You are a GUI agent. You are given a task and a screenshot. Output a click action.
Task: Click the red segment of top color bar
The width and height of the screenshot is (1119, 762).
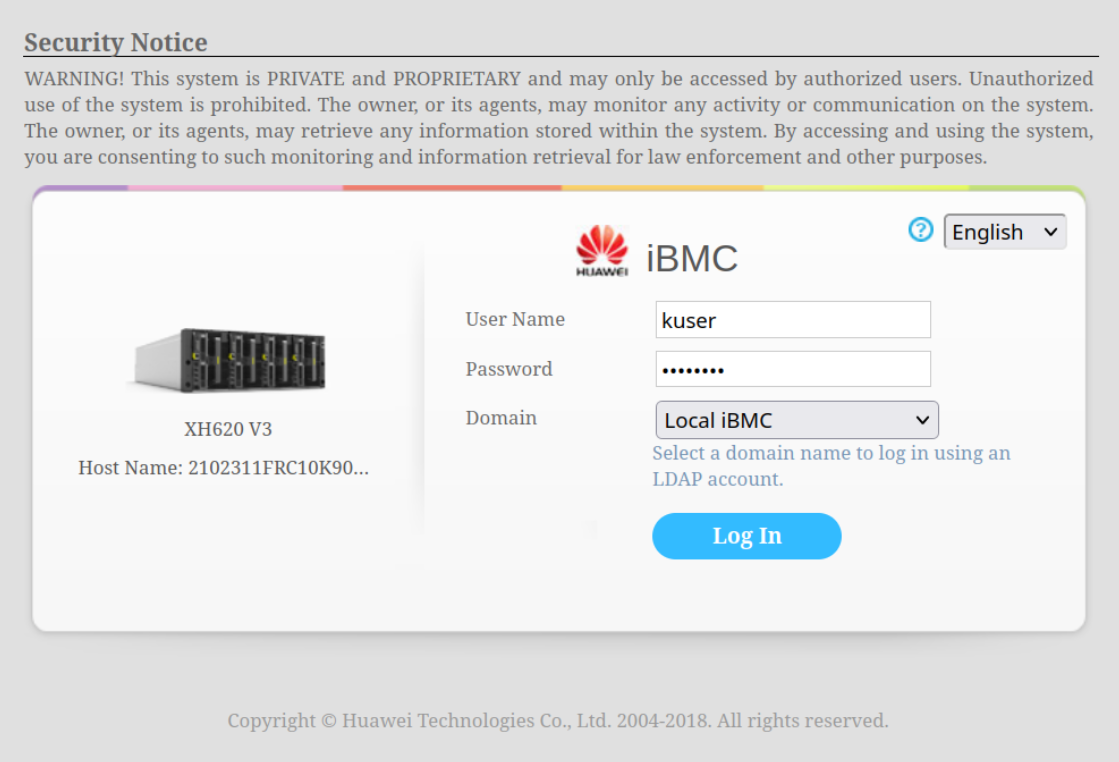tap(452, 188)
